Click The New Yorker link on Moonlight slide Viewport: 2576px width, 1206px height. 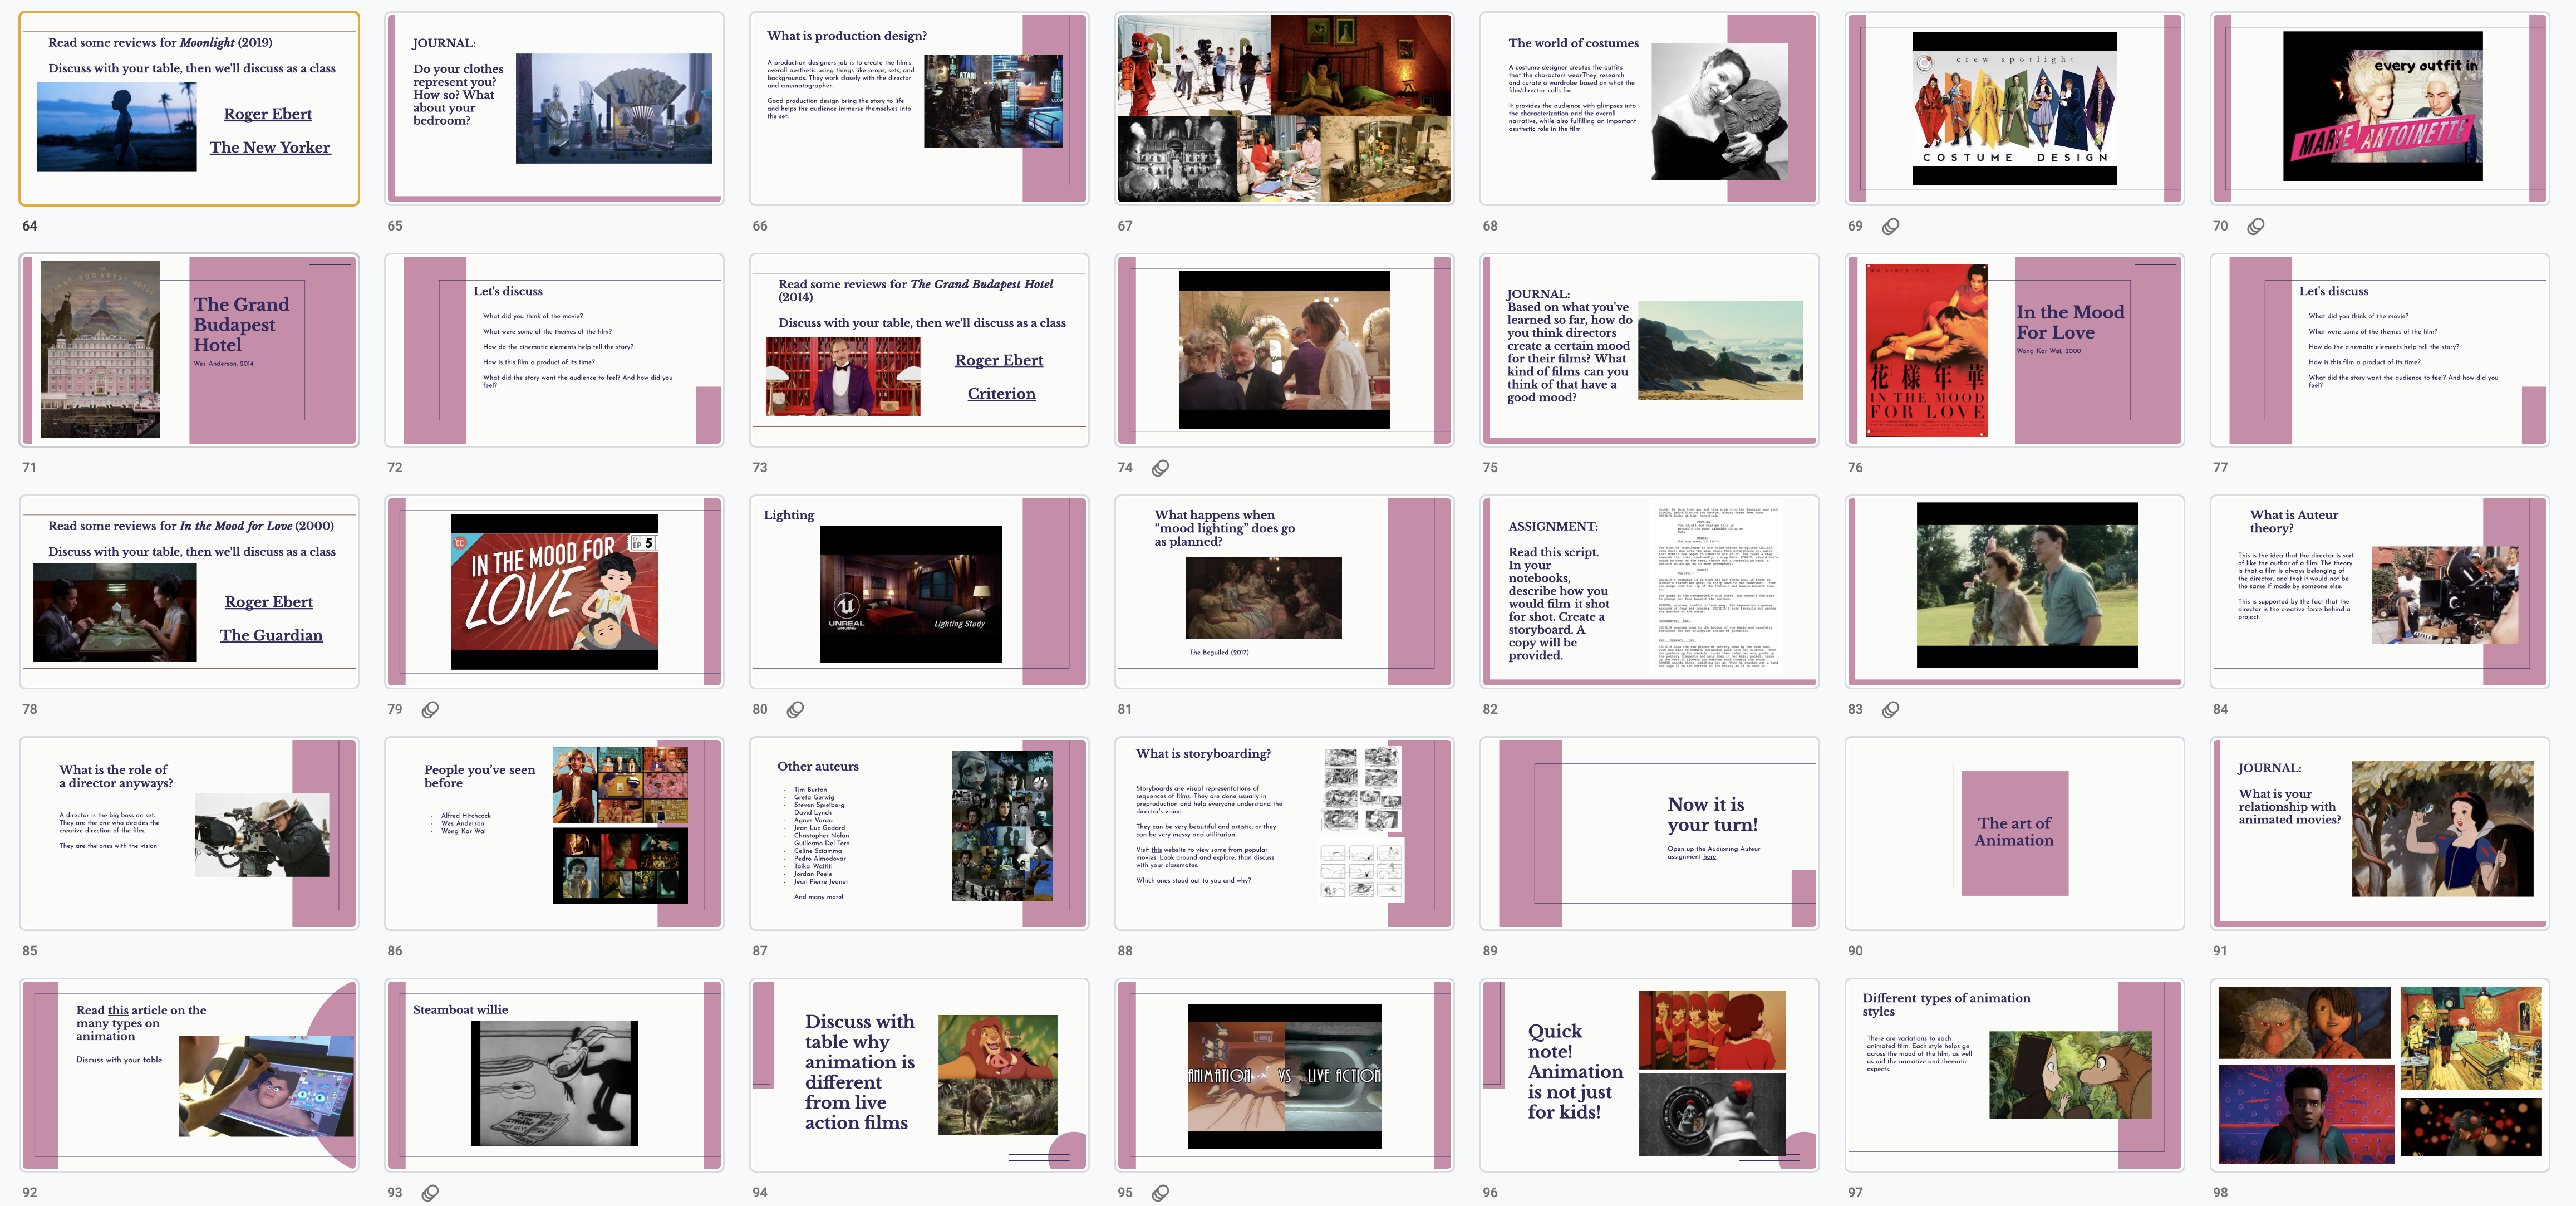270,147
